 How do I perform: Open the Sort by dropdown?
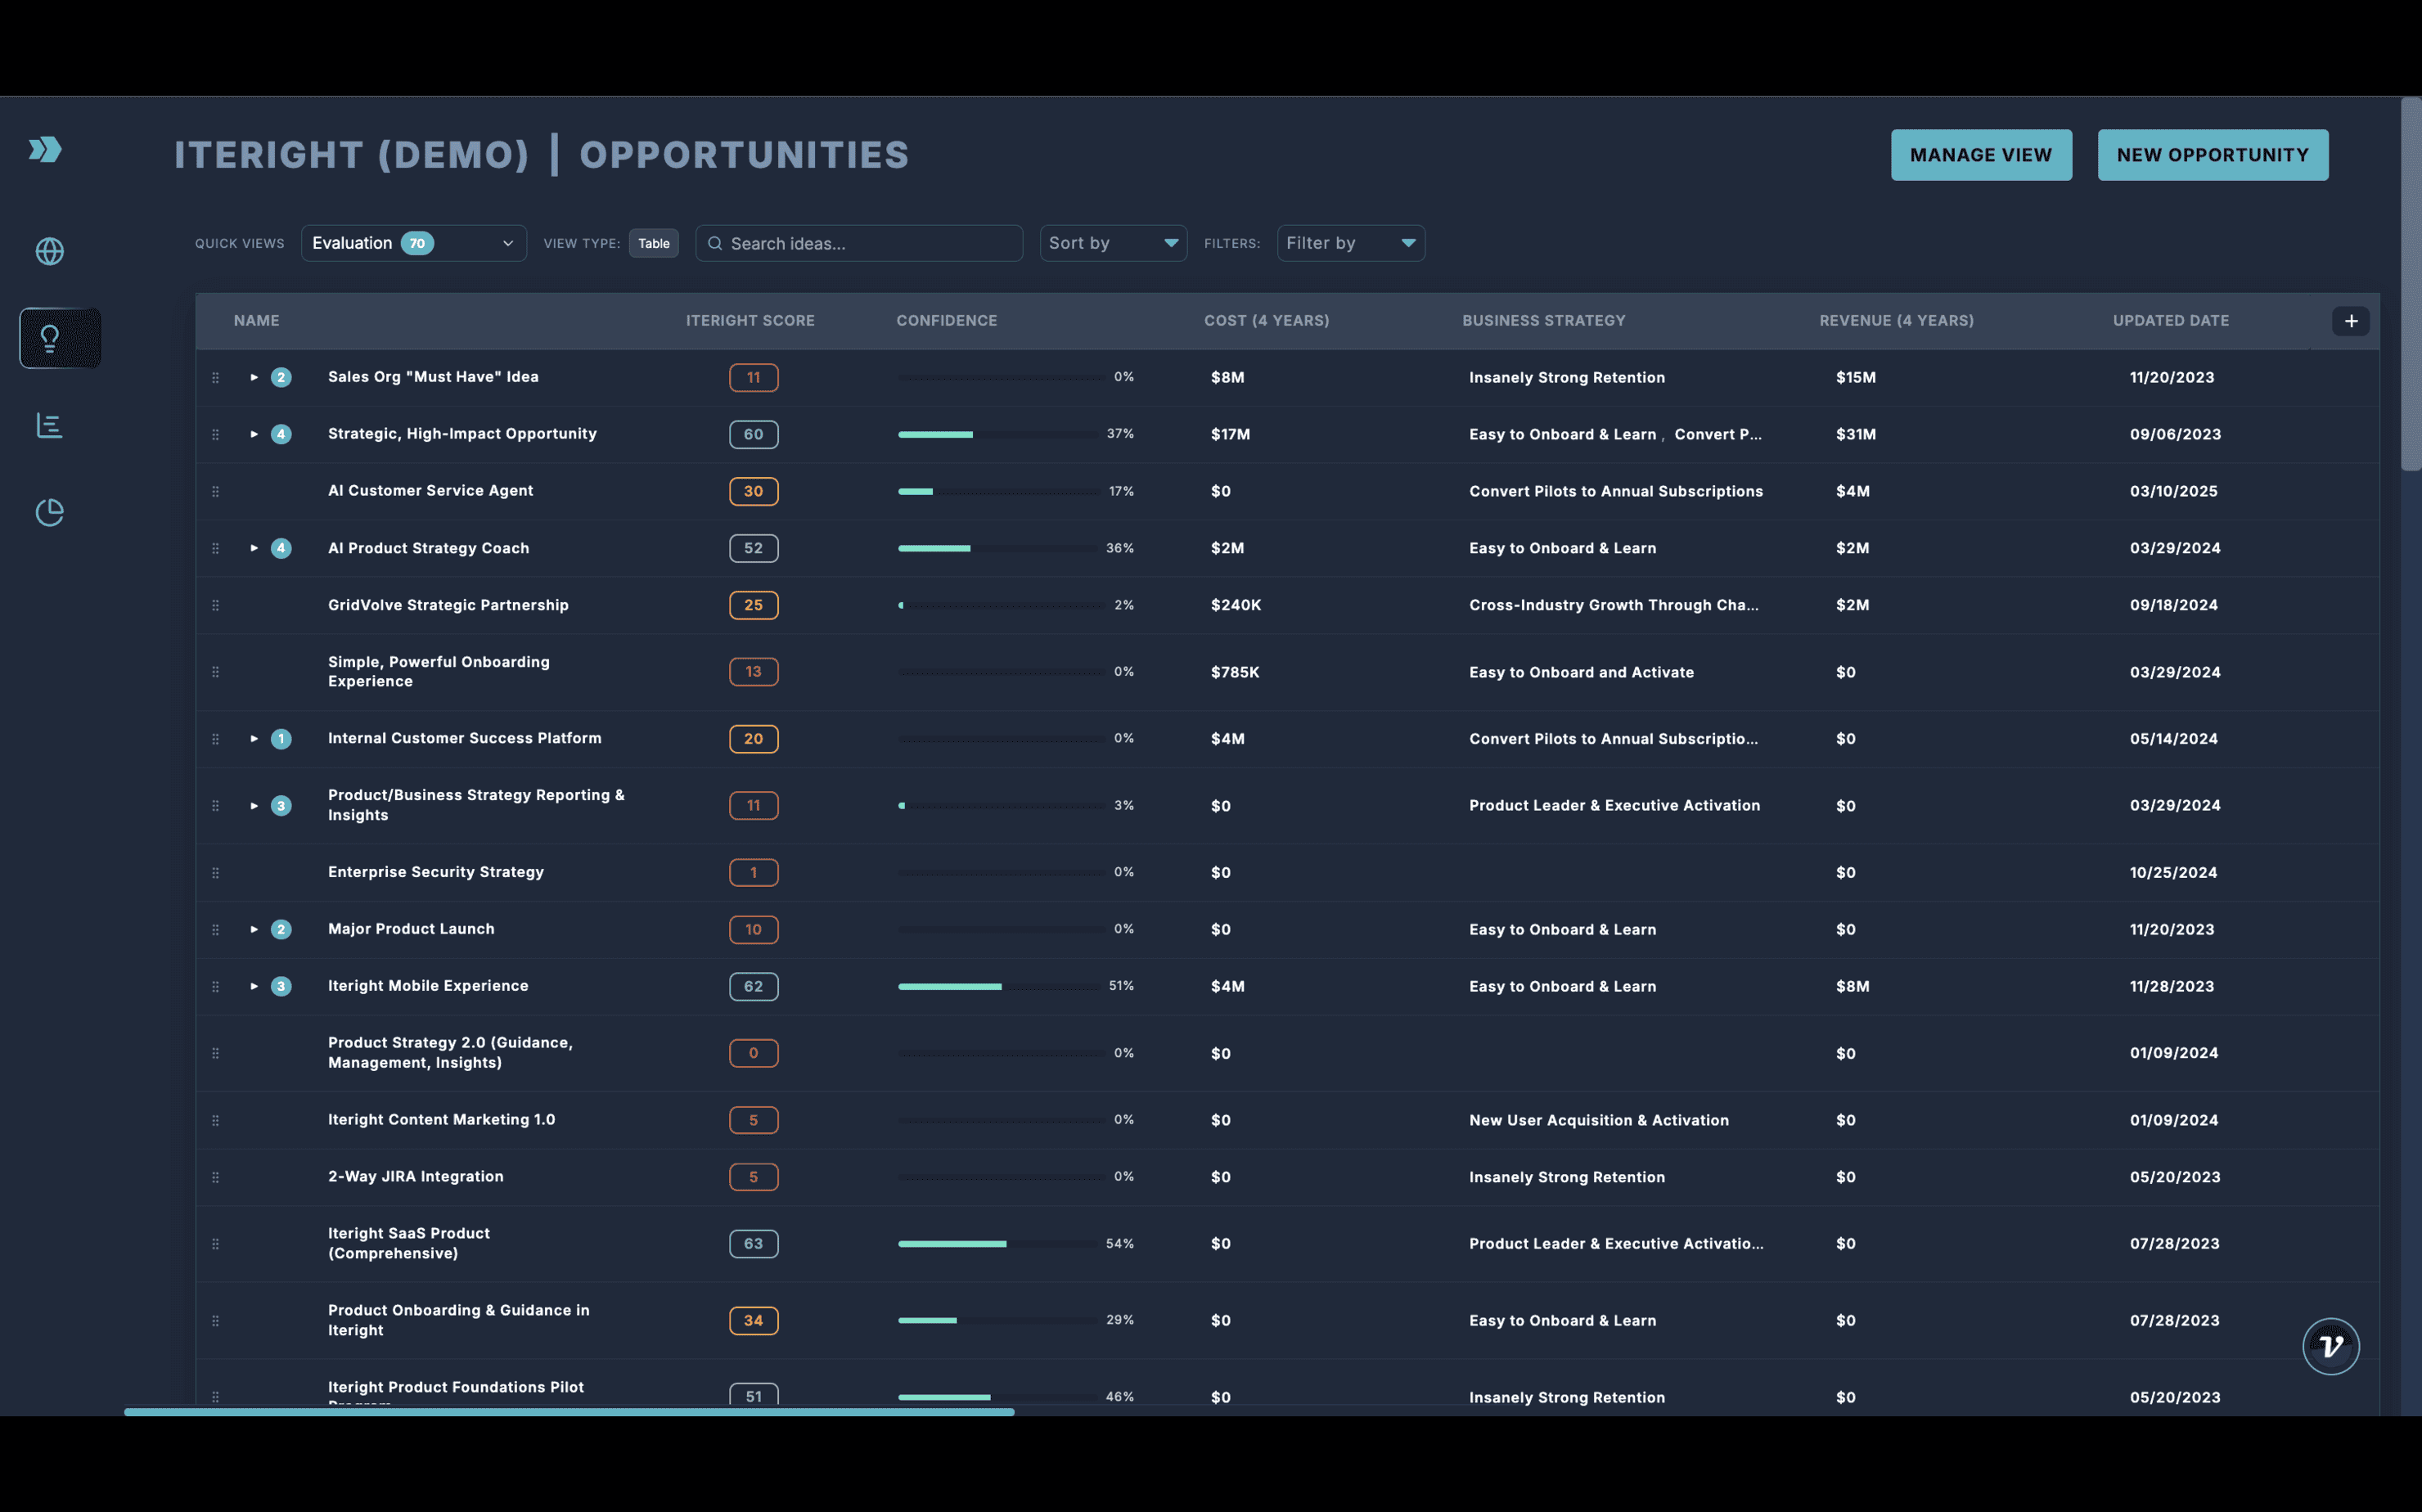tap(1112, 243)
